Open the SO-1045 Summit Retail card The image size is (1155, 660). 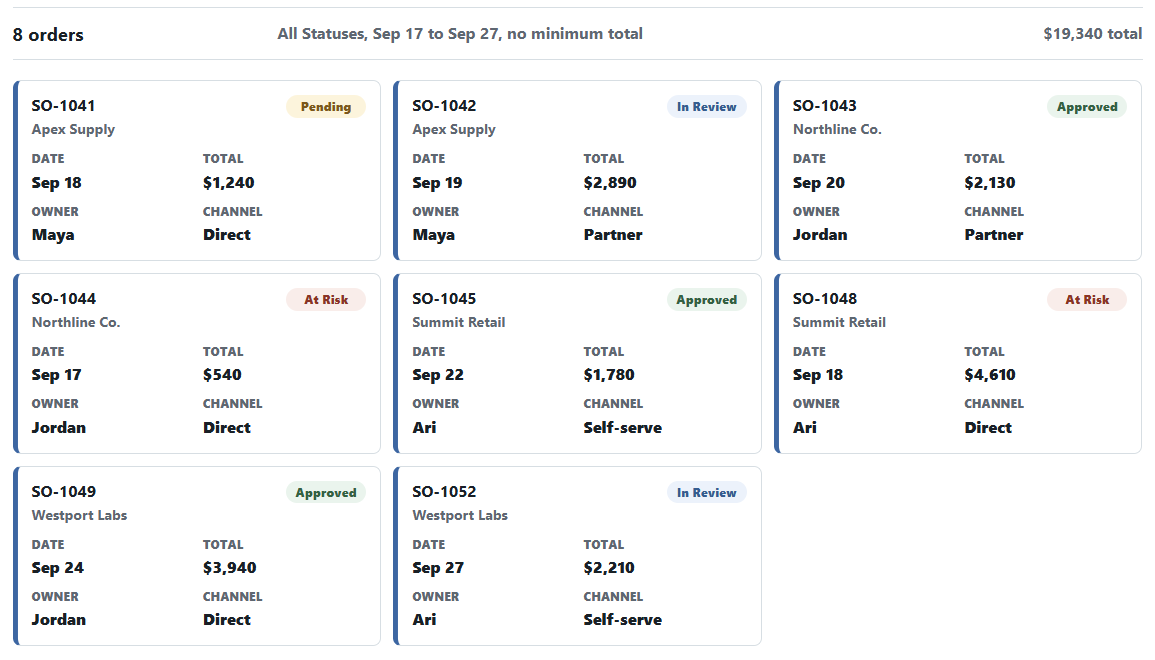[578, 363]
